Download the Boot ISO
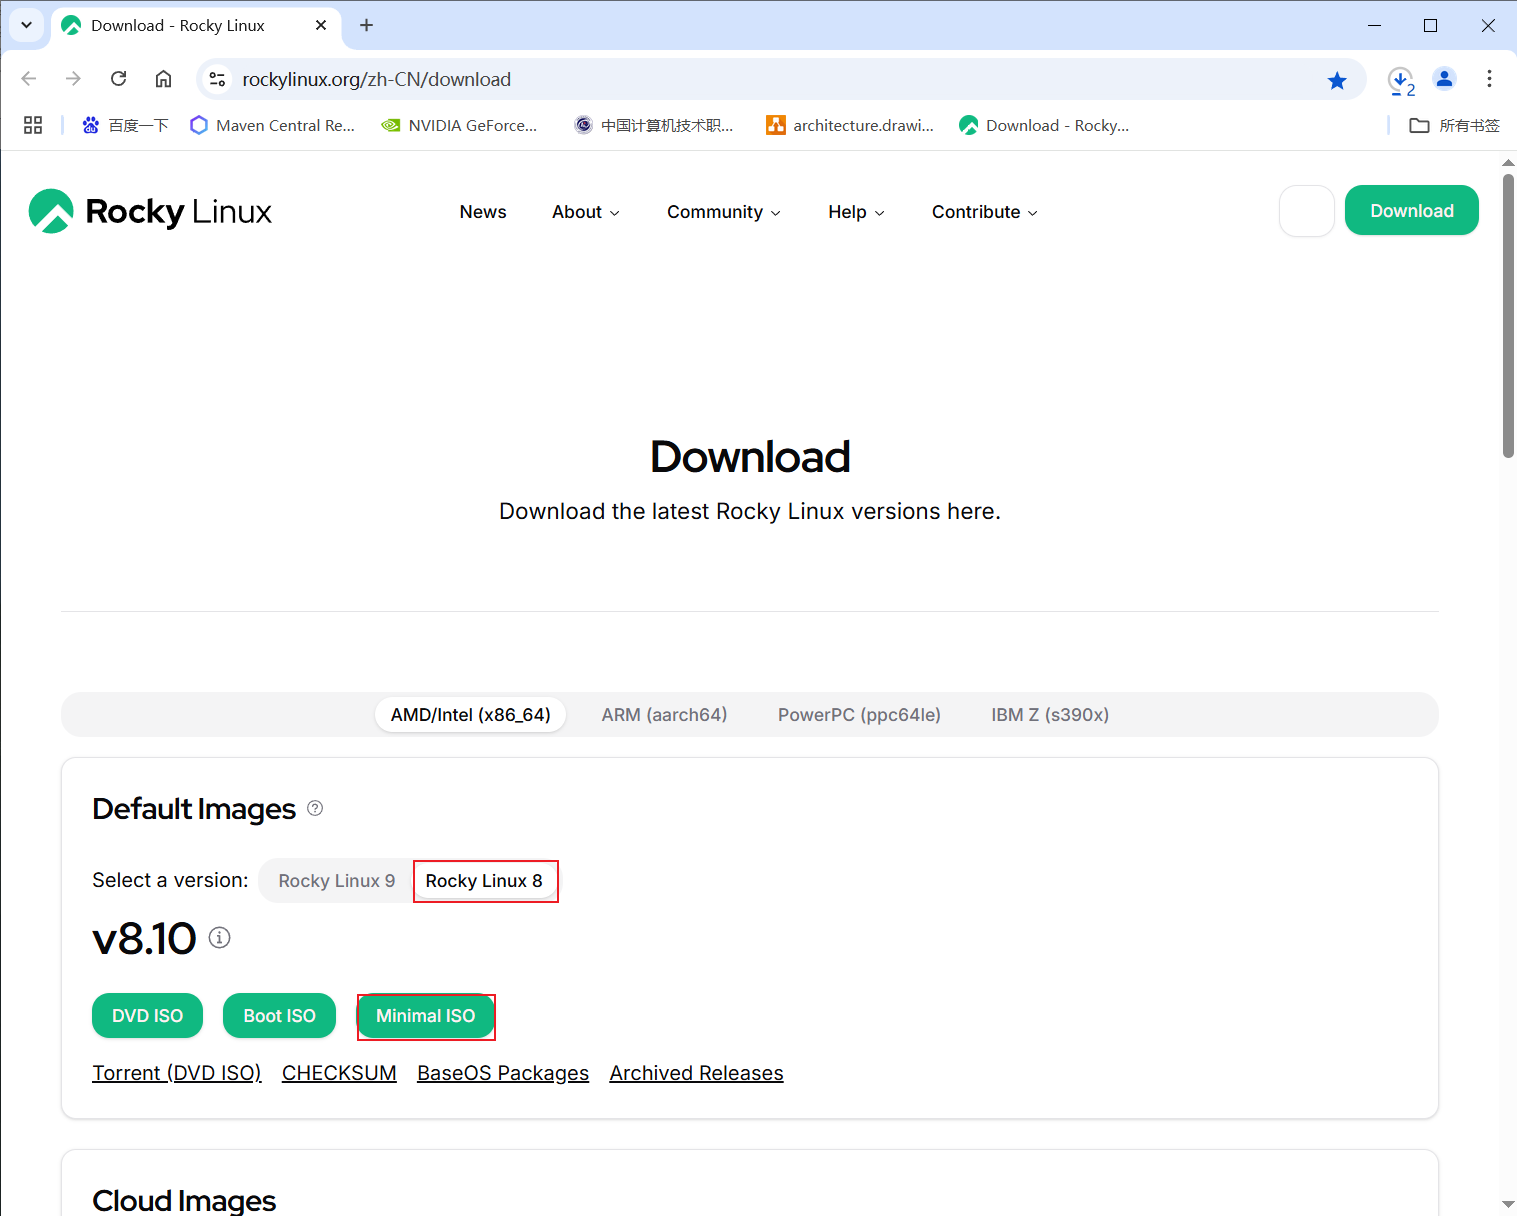 [279, 1016]
